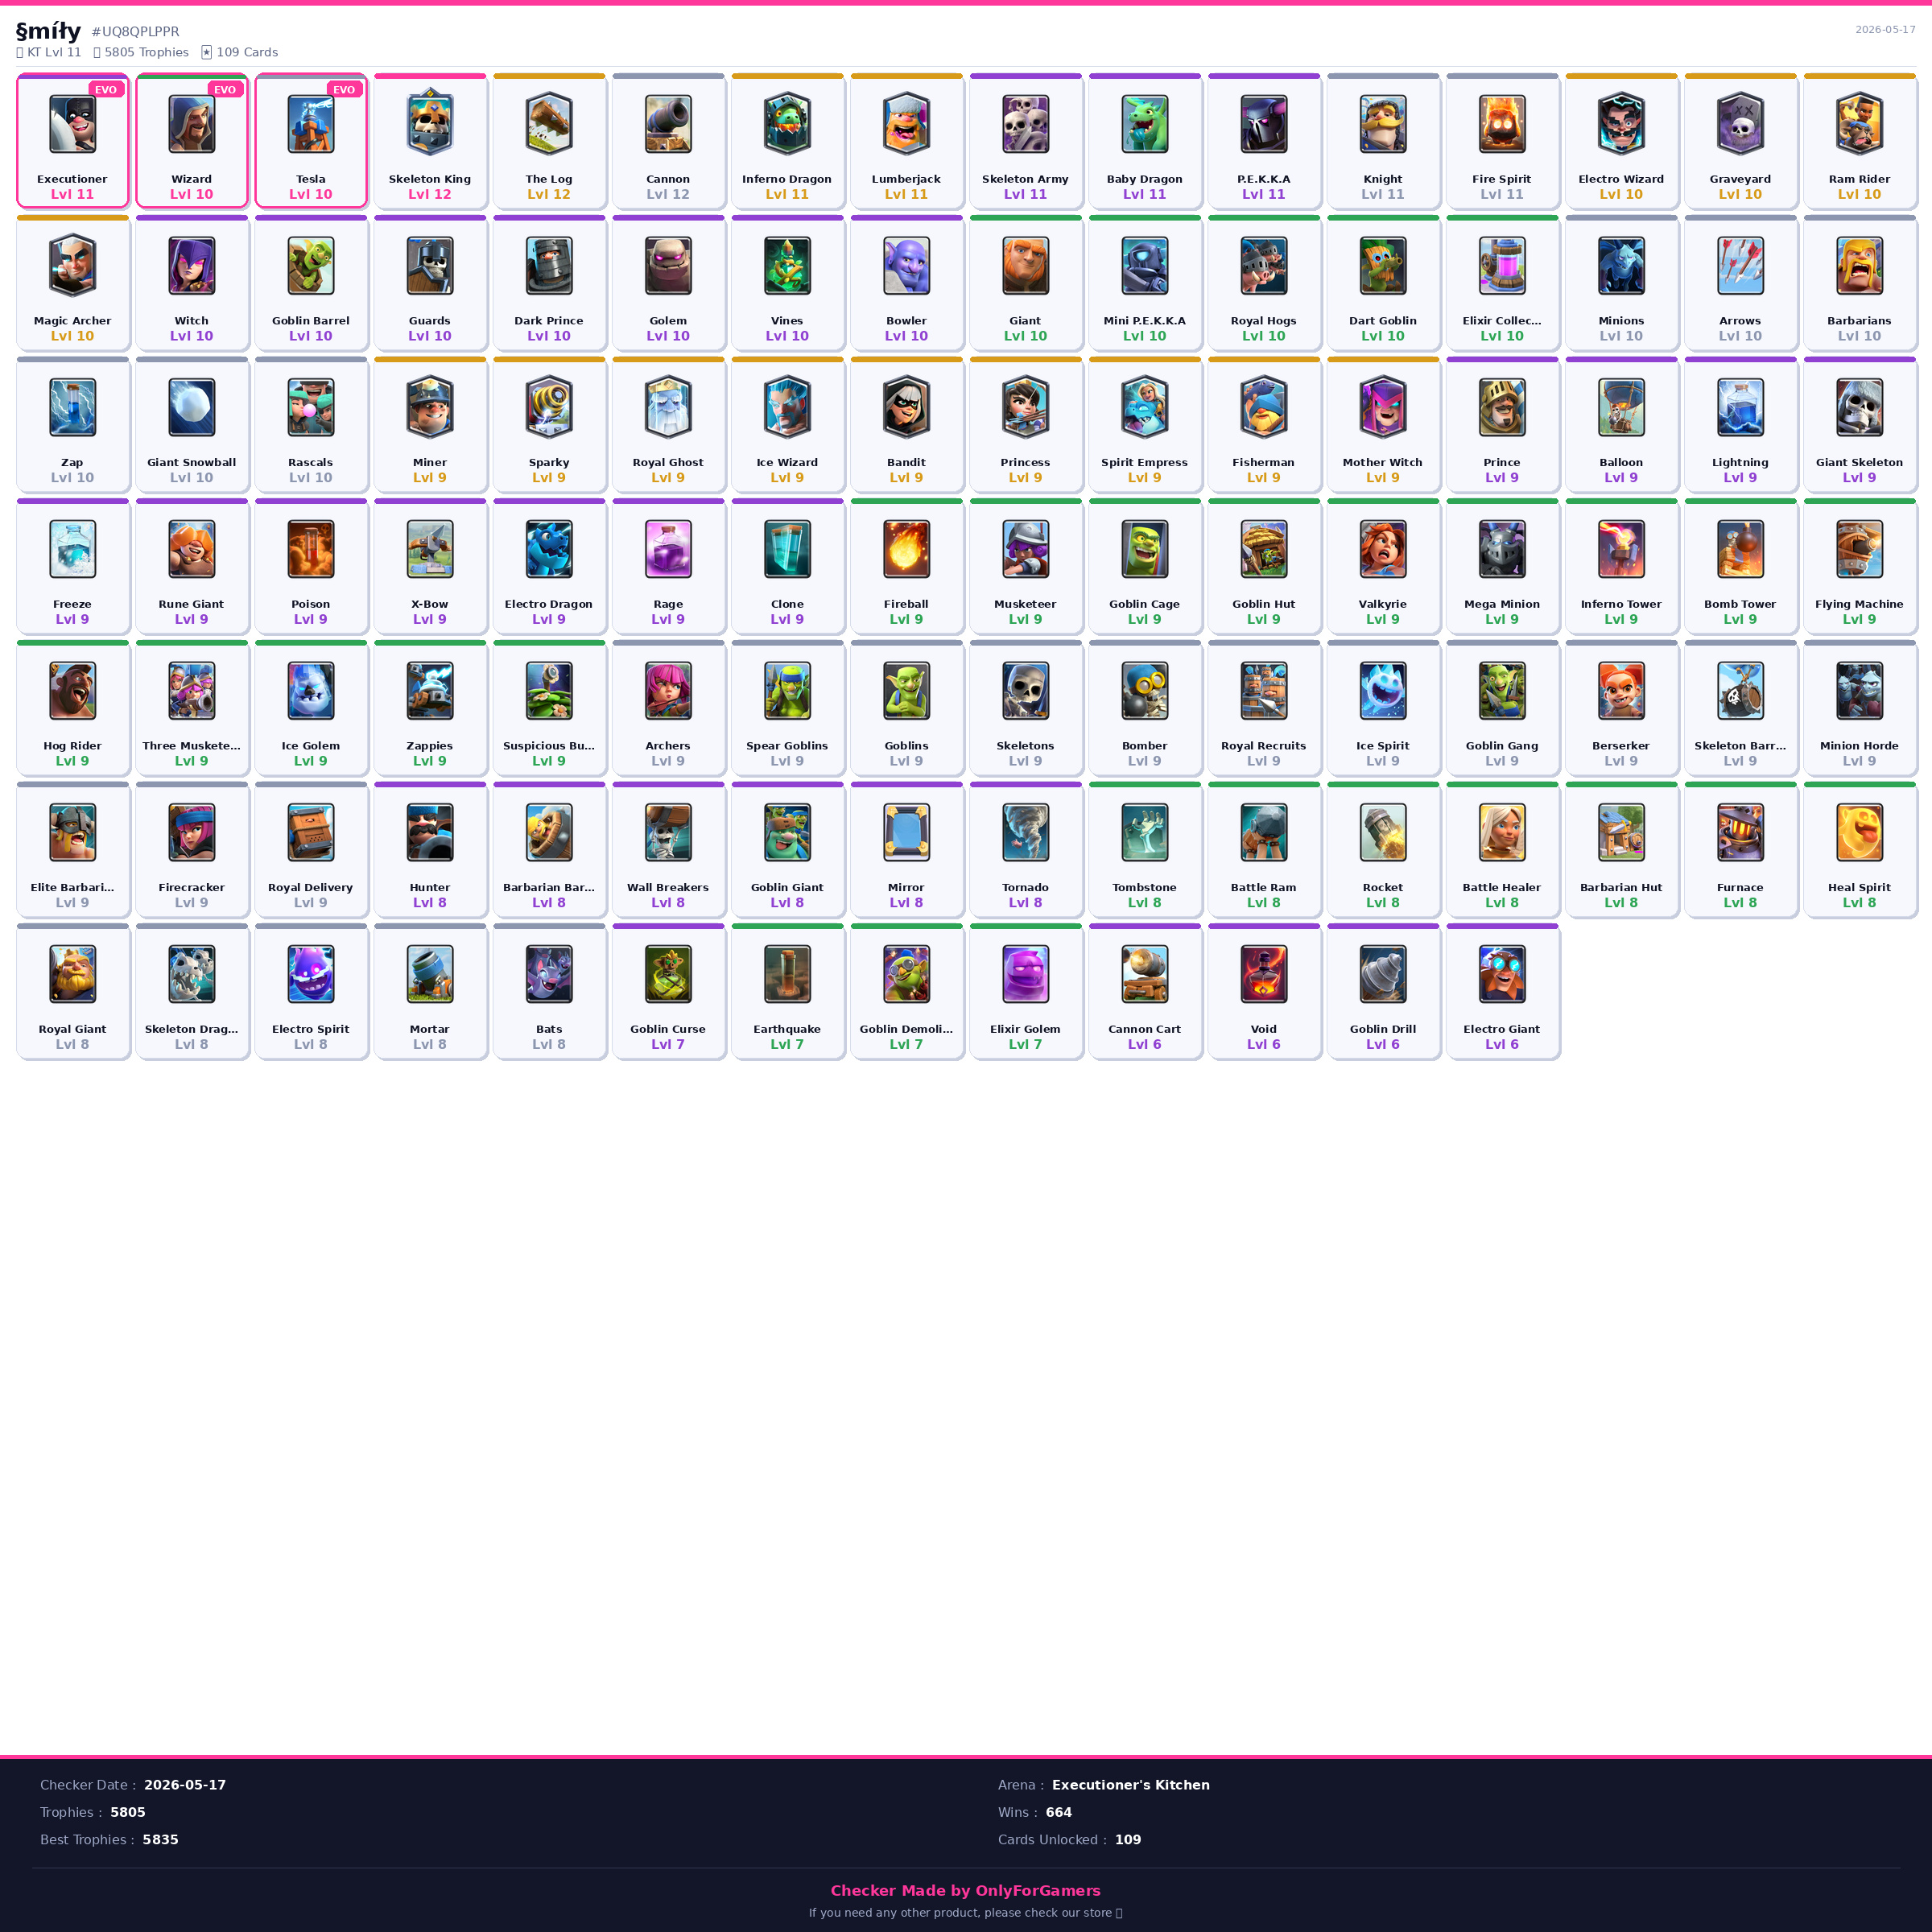Click the Goblin Drill card thumbnail
This screenshot has height=1932, width=1932.
tap(1383, 974)
